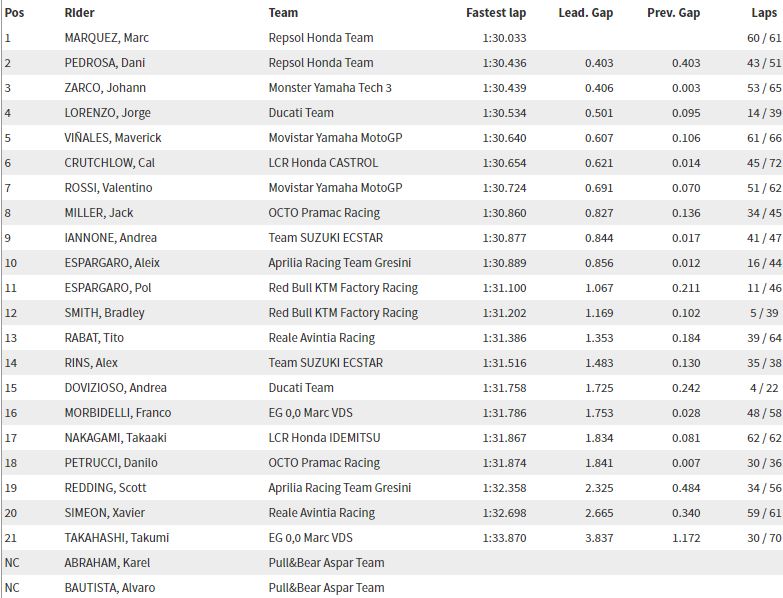Click the Rider column header
783x598 pixels.
coord(79,13)
